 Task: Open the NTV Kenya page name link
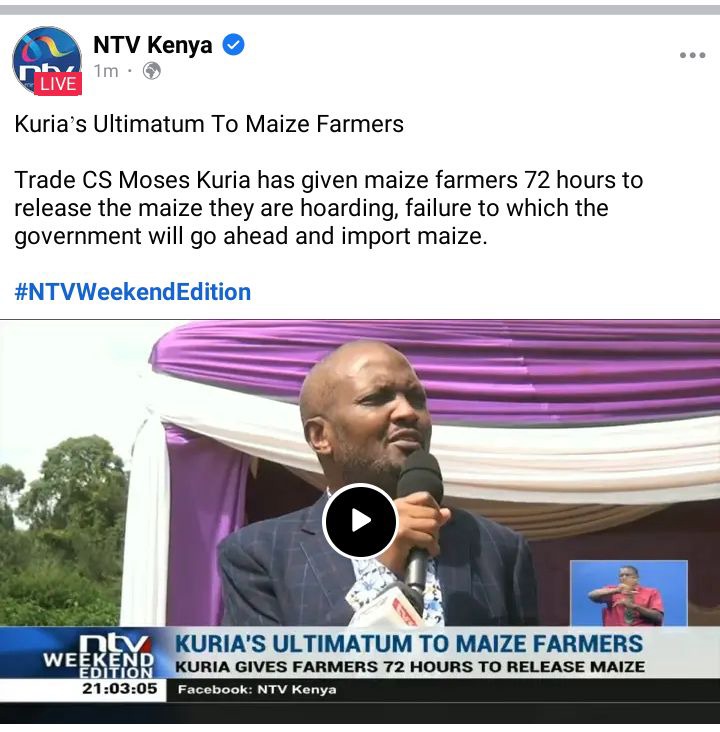153,45
